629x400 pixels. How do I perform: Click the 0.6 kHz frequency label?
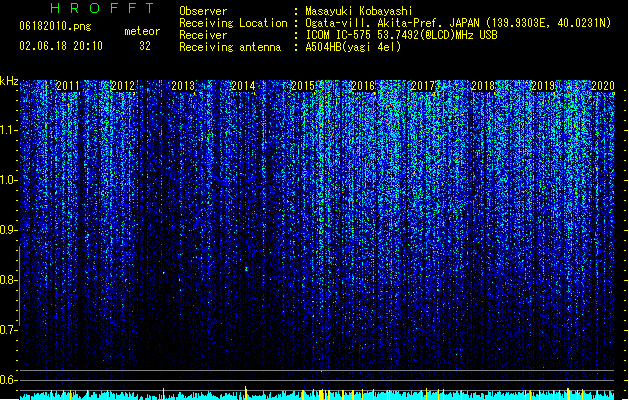8,380
